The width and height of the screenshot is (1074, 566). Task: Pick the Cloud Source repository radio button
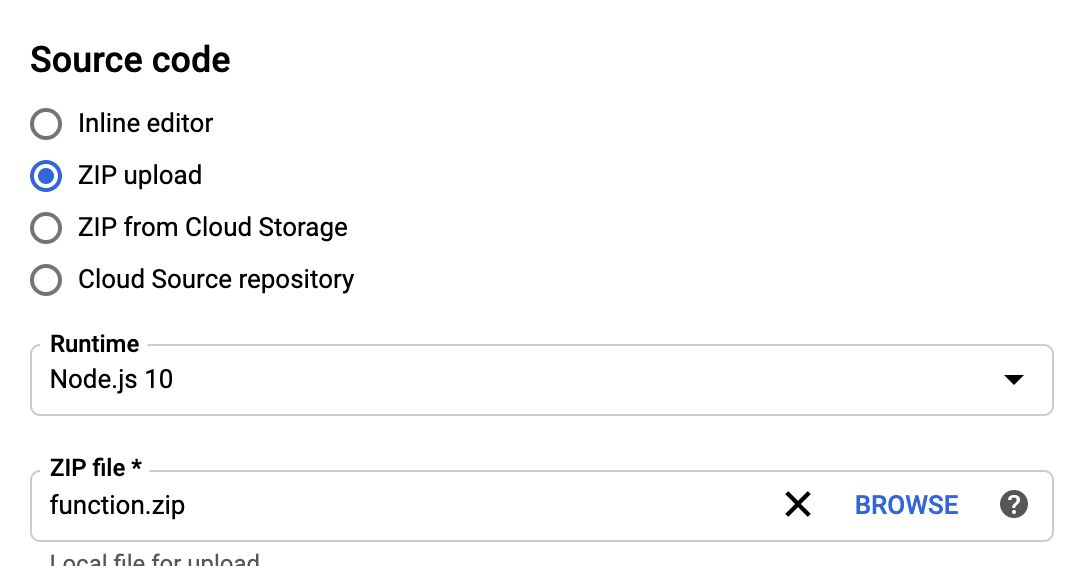coord(46,280)
